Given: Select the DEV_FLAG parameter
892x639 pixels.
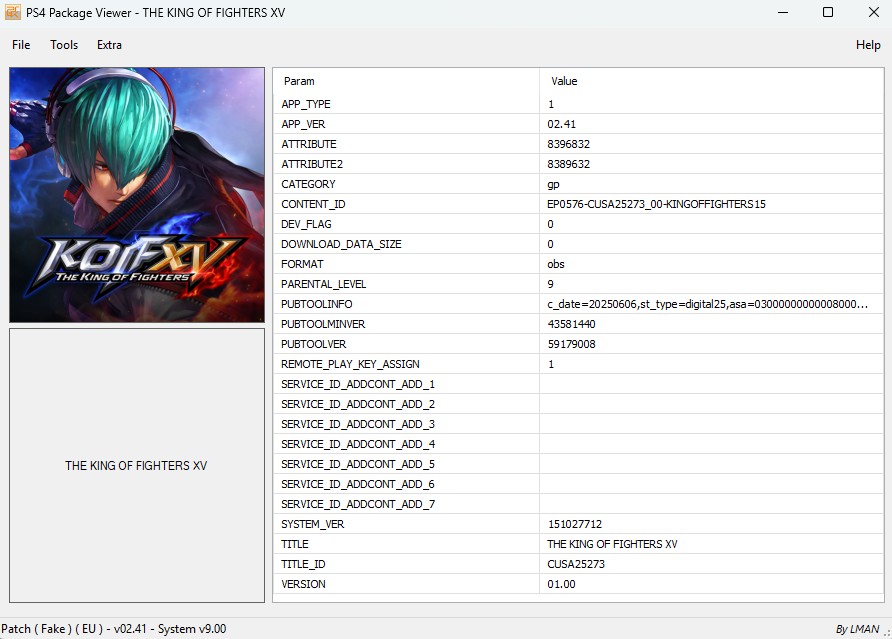Looking at the screenshot, I should [x=306, y=224].
